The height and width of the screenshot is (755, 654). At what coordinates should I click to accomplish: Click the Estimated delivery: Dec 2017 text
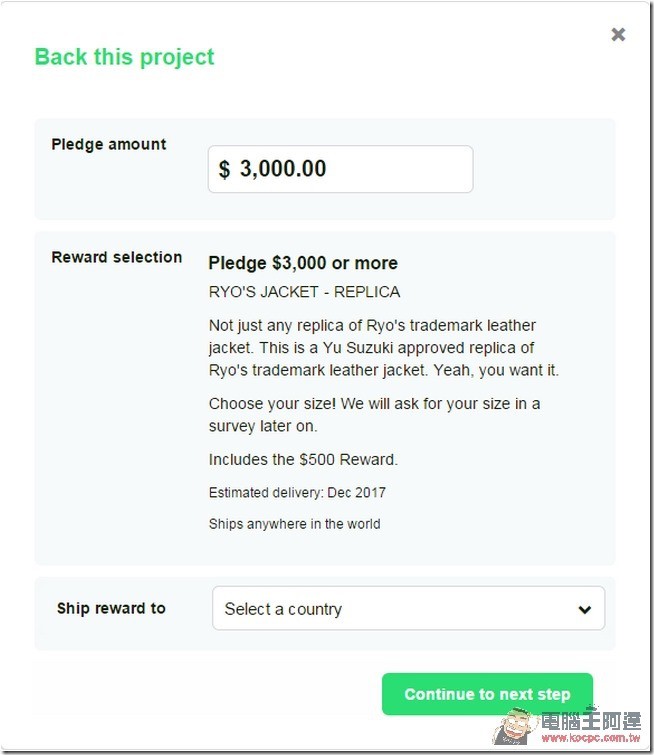tap(297, 493)
